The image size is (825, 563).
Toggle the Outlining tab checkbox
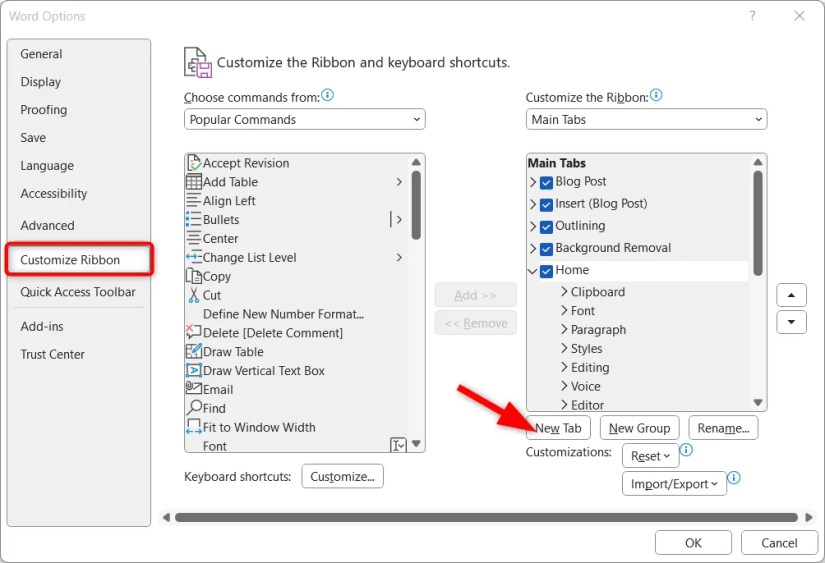click(x=547, y=226)
